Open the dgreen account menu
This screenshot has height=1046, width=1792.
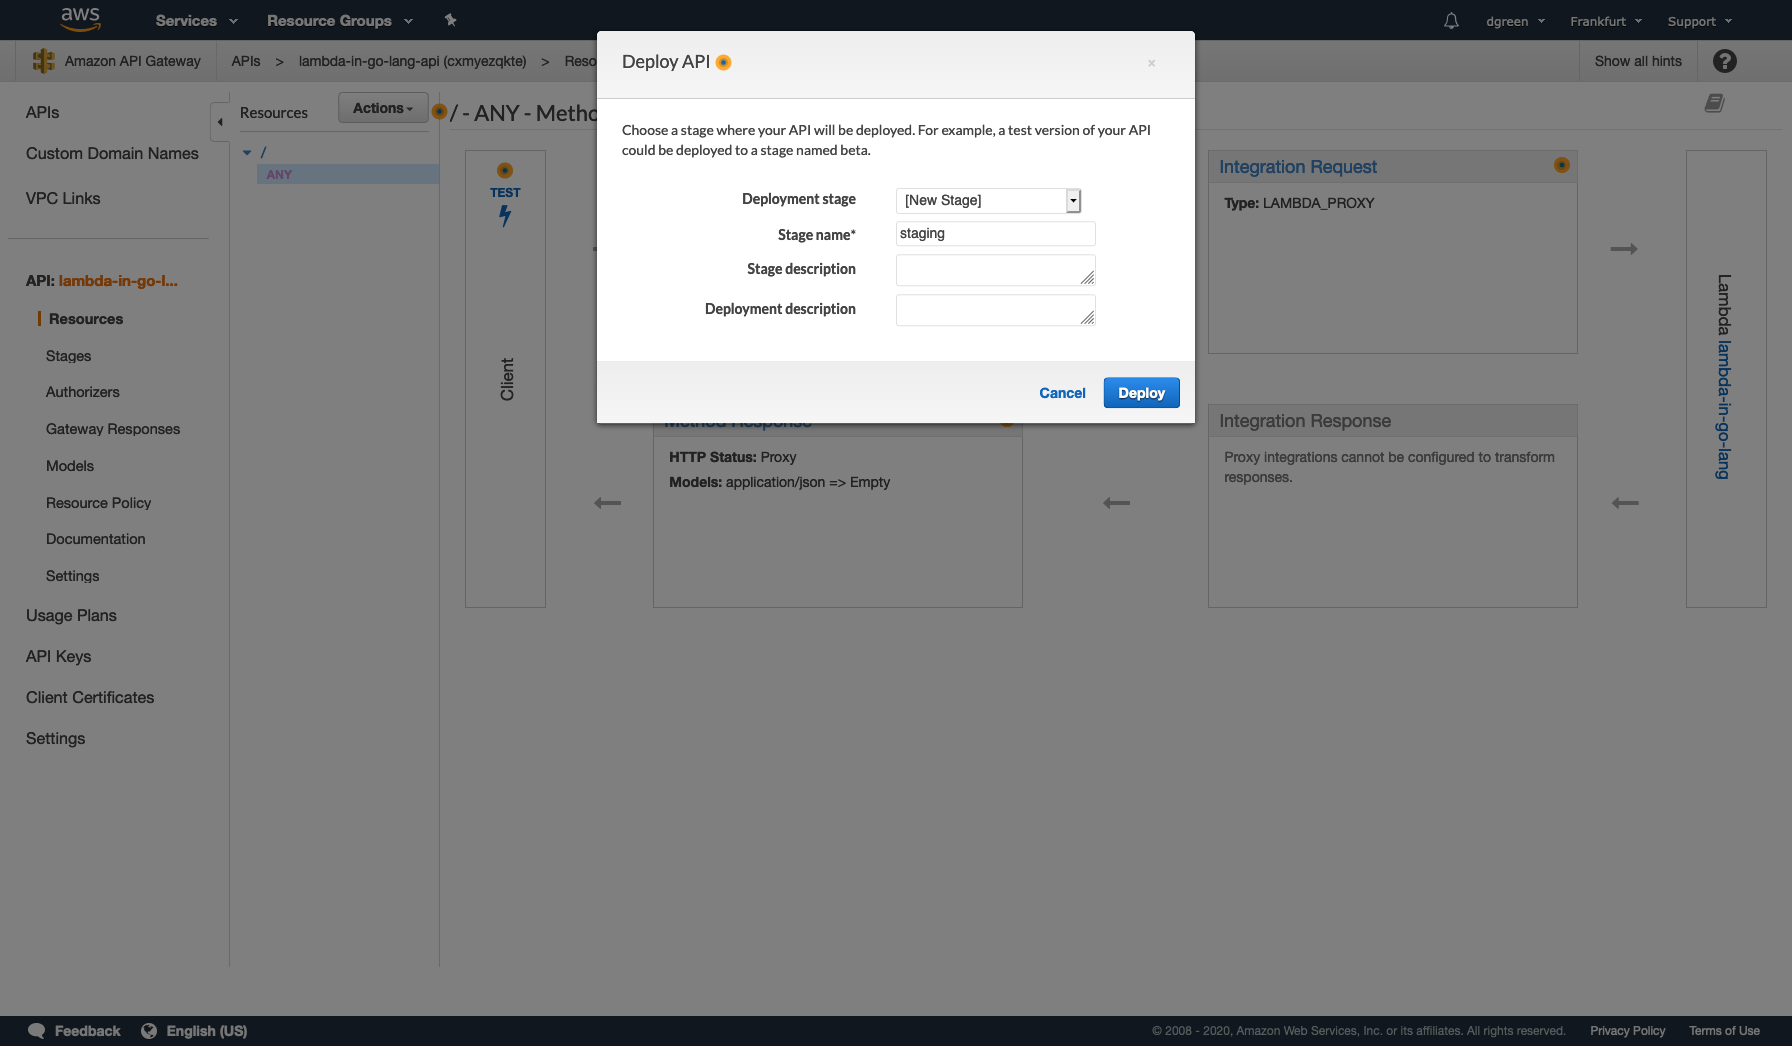click(1515, 21)
